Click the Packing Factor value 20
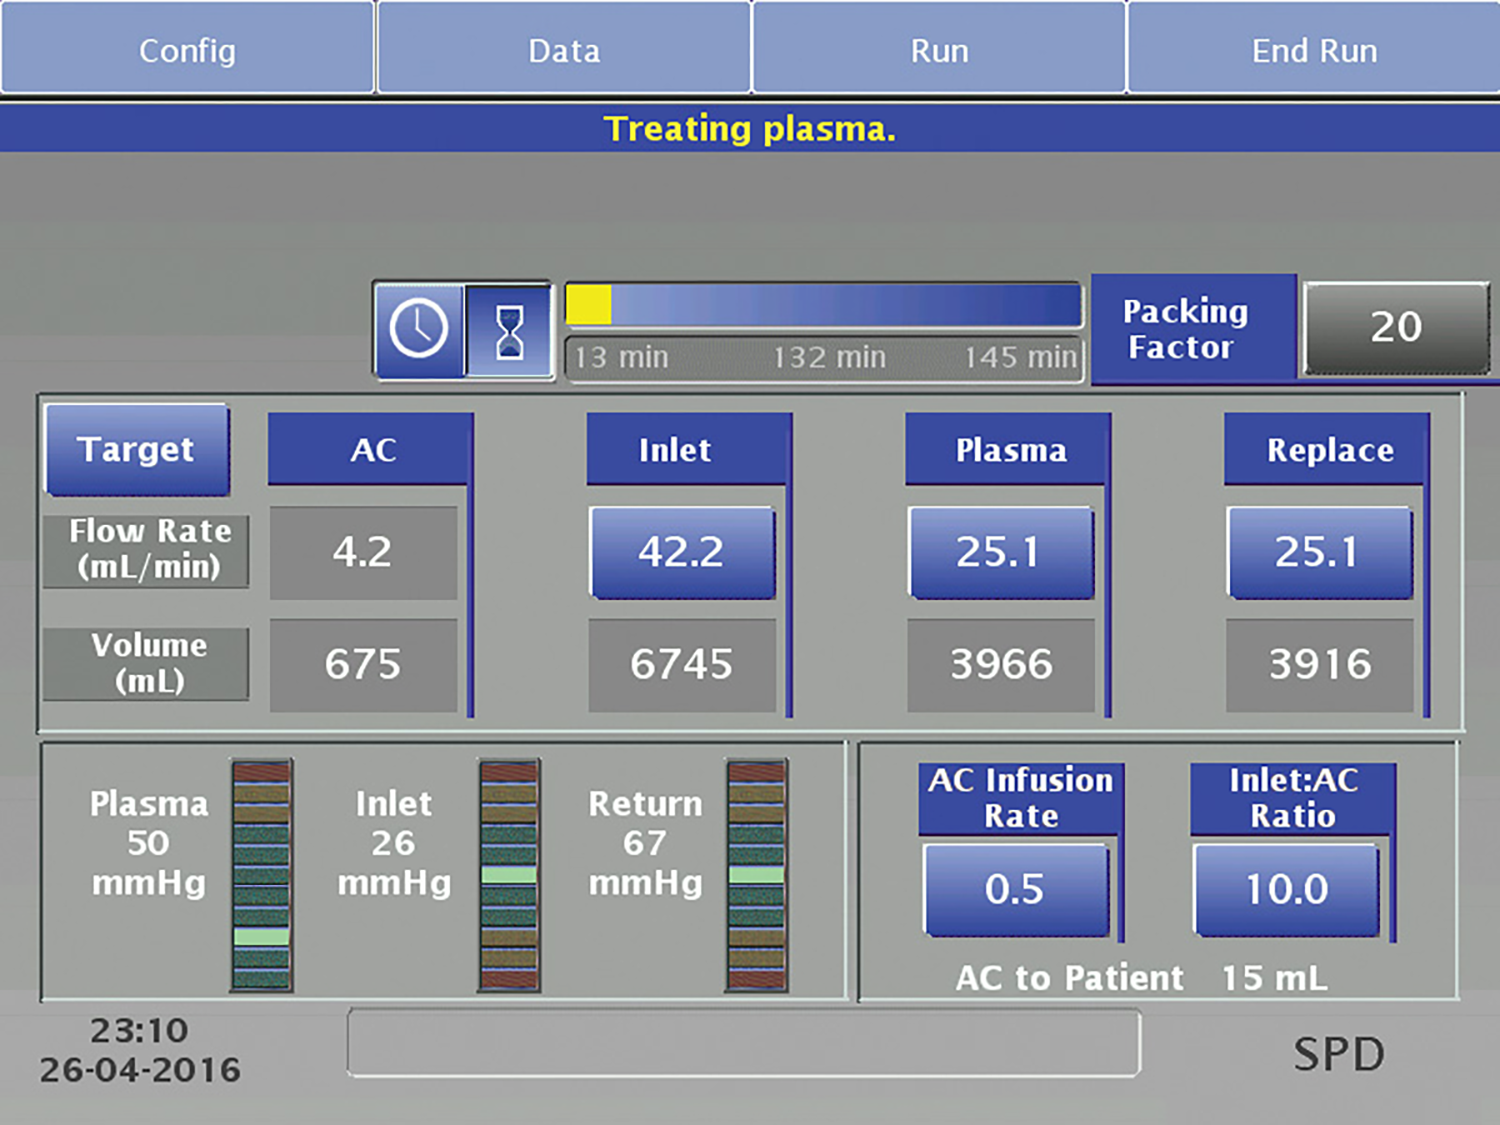 coord(1396,328)
